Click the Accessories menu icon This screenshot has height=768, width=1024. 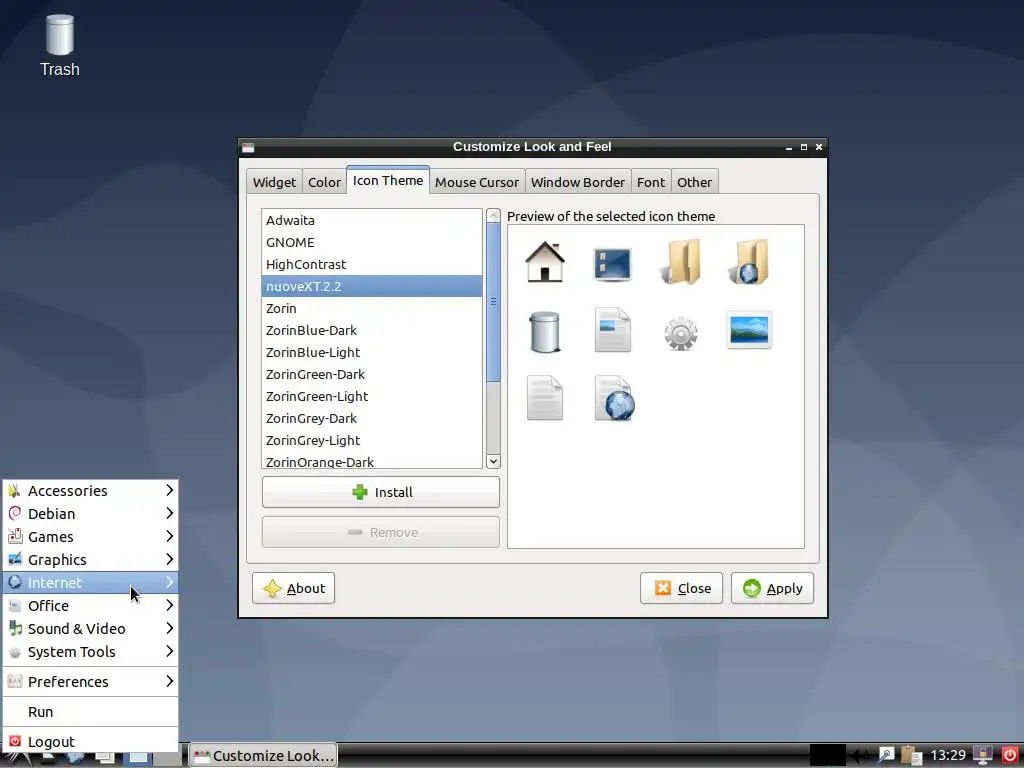14,490
